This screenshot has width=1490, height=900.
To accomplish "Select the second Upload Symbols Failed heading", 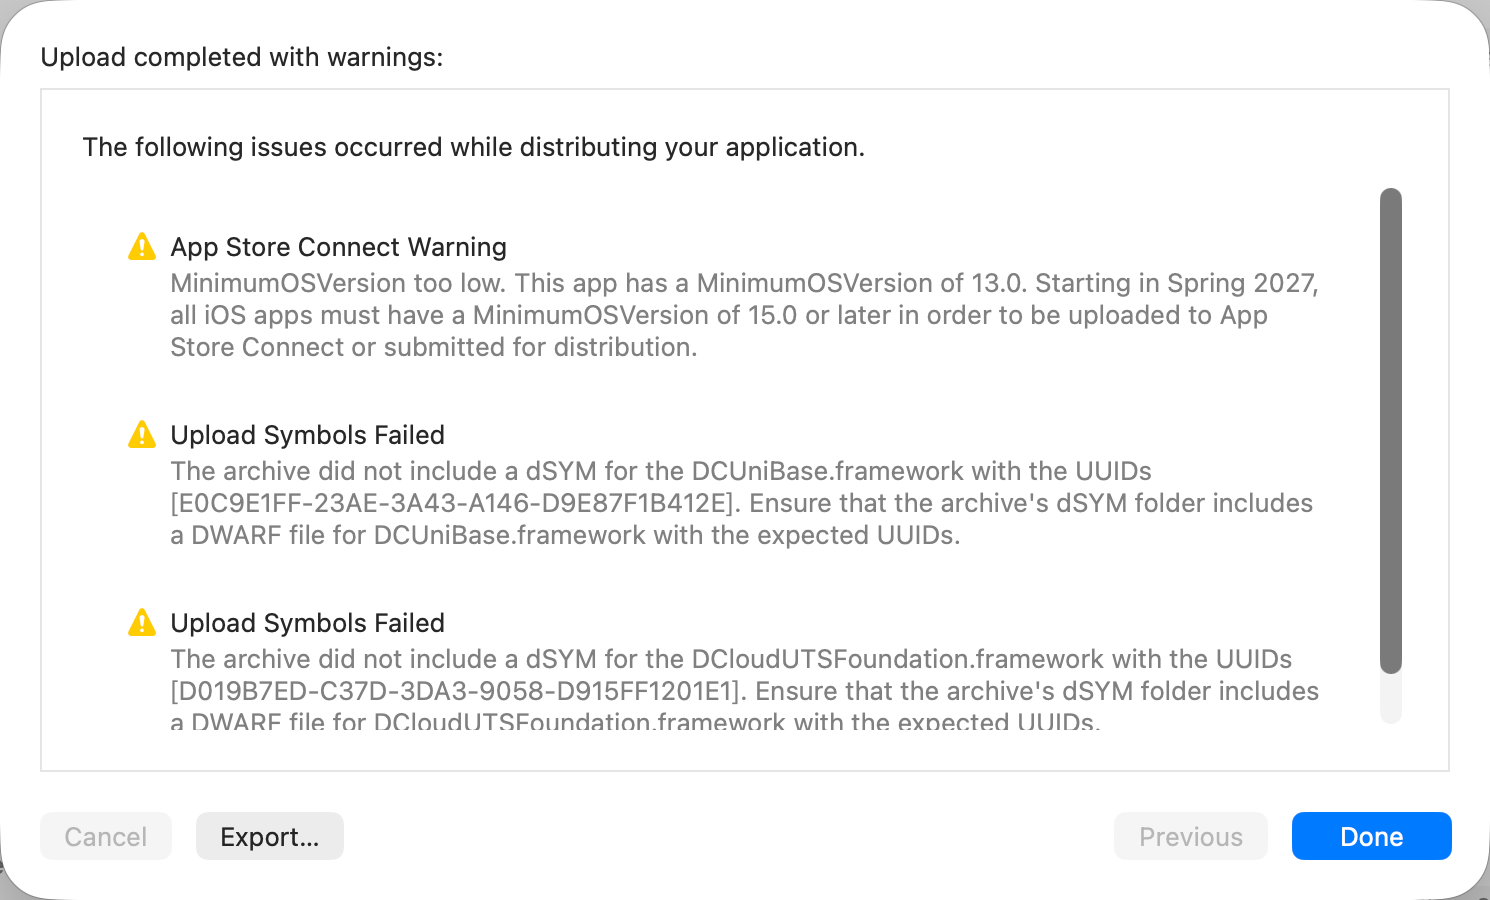I will 308,623.
